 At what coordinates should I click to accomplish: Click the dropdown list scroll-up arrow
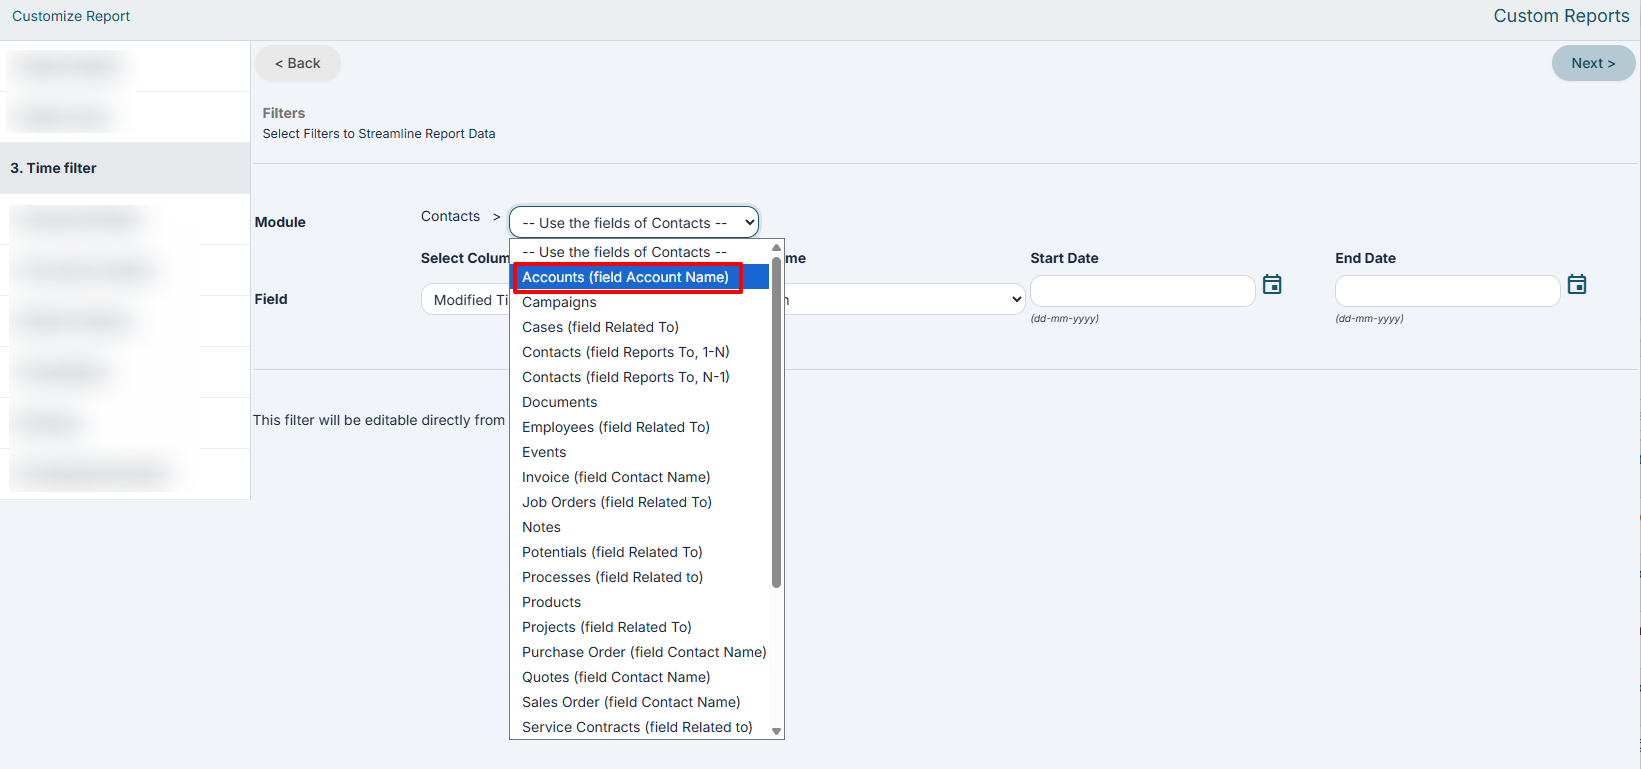coord(776,247)
